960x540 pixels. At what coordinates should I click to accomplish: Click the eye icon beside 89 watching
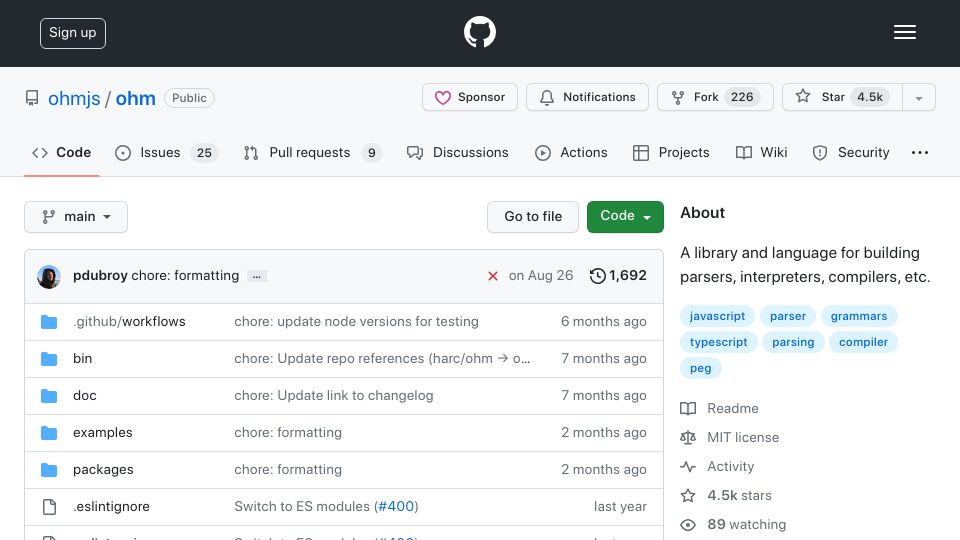[x=688, y=525]
